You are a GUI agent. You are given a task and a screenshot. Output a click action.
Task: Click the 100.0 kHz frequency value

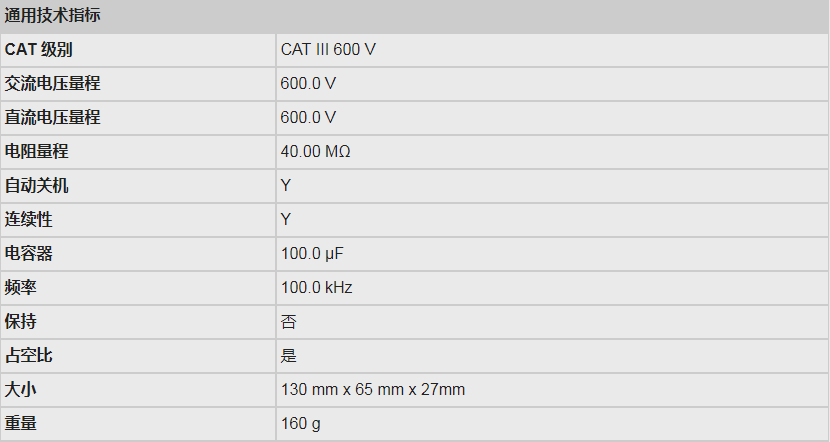(316, 288)
